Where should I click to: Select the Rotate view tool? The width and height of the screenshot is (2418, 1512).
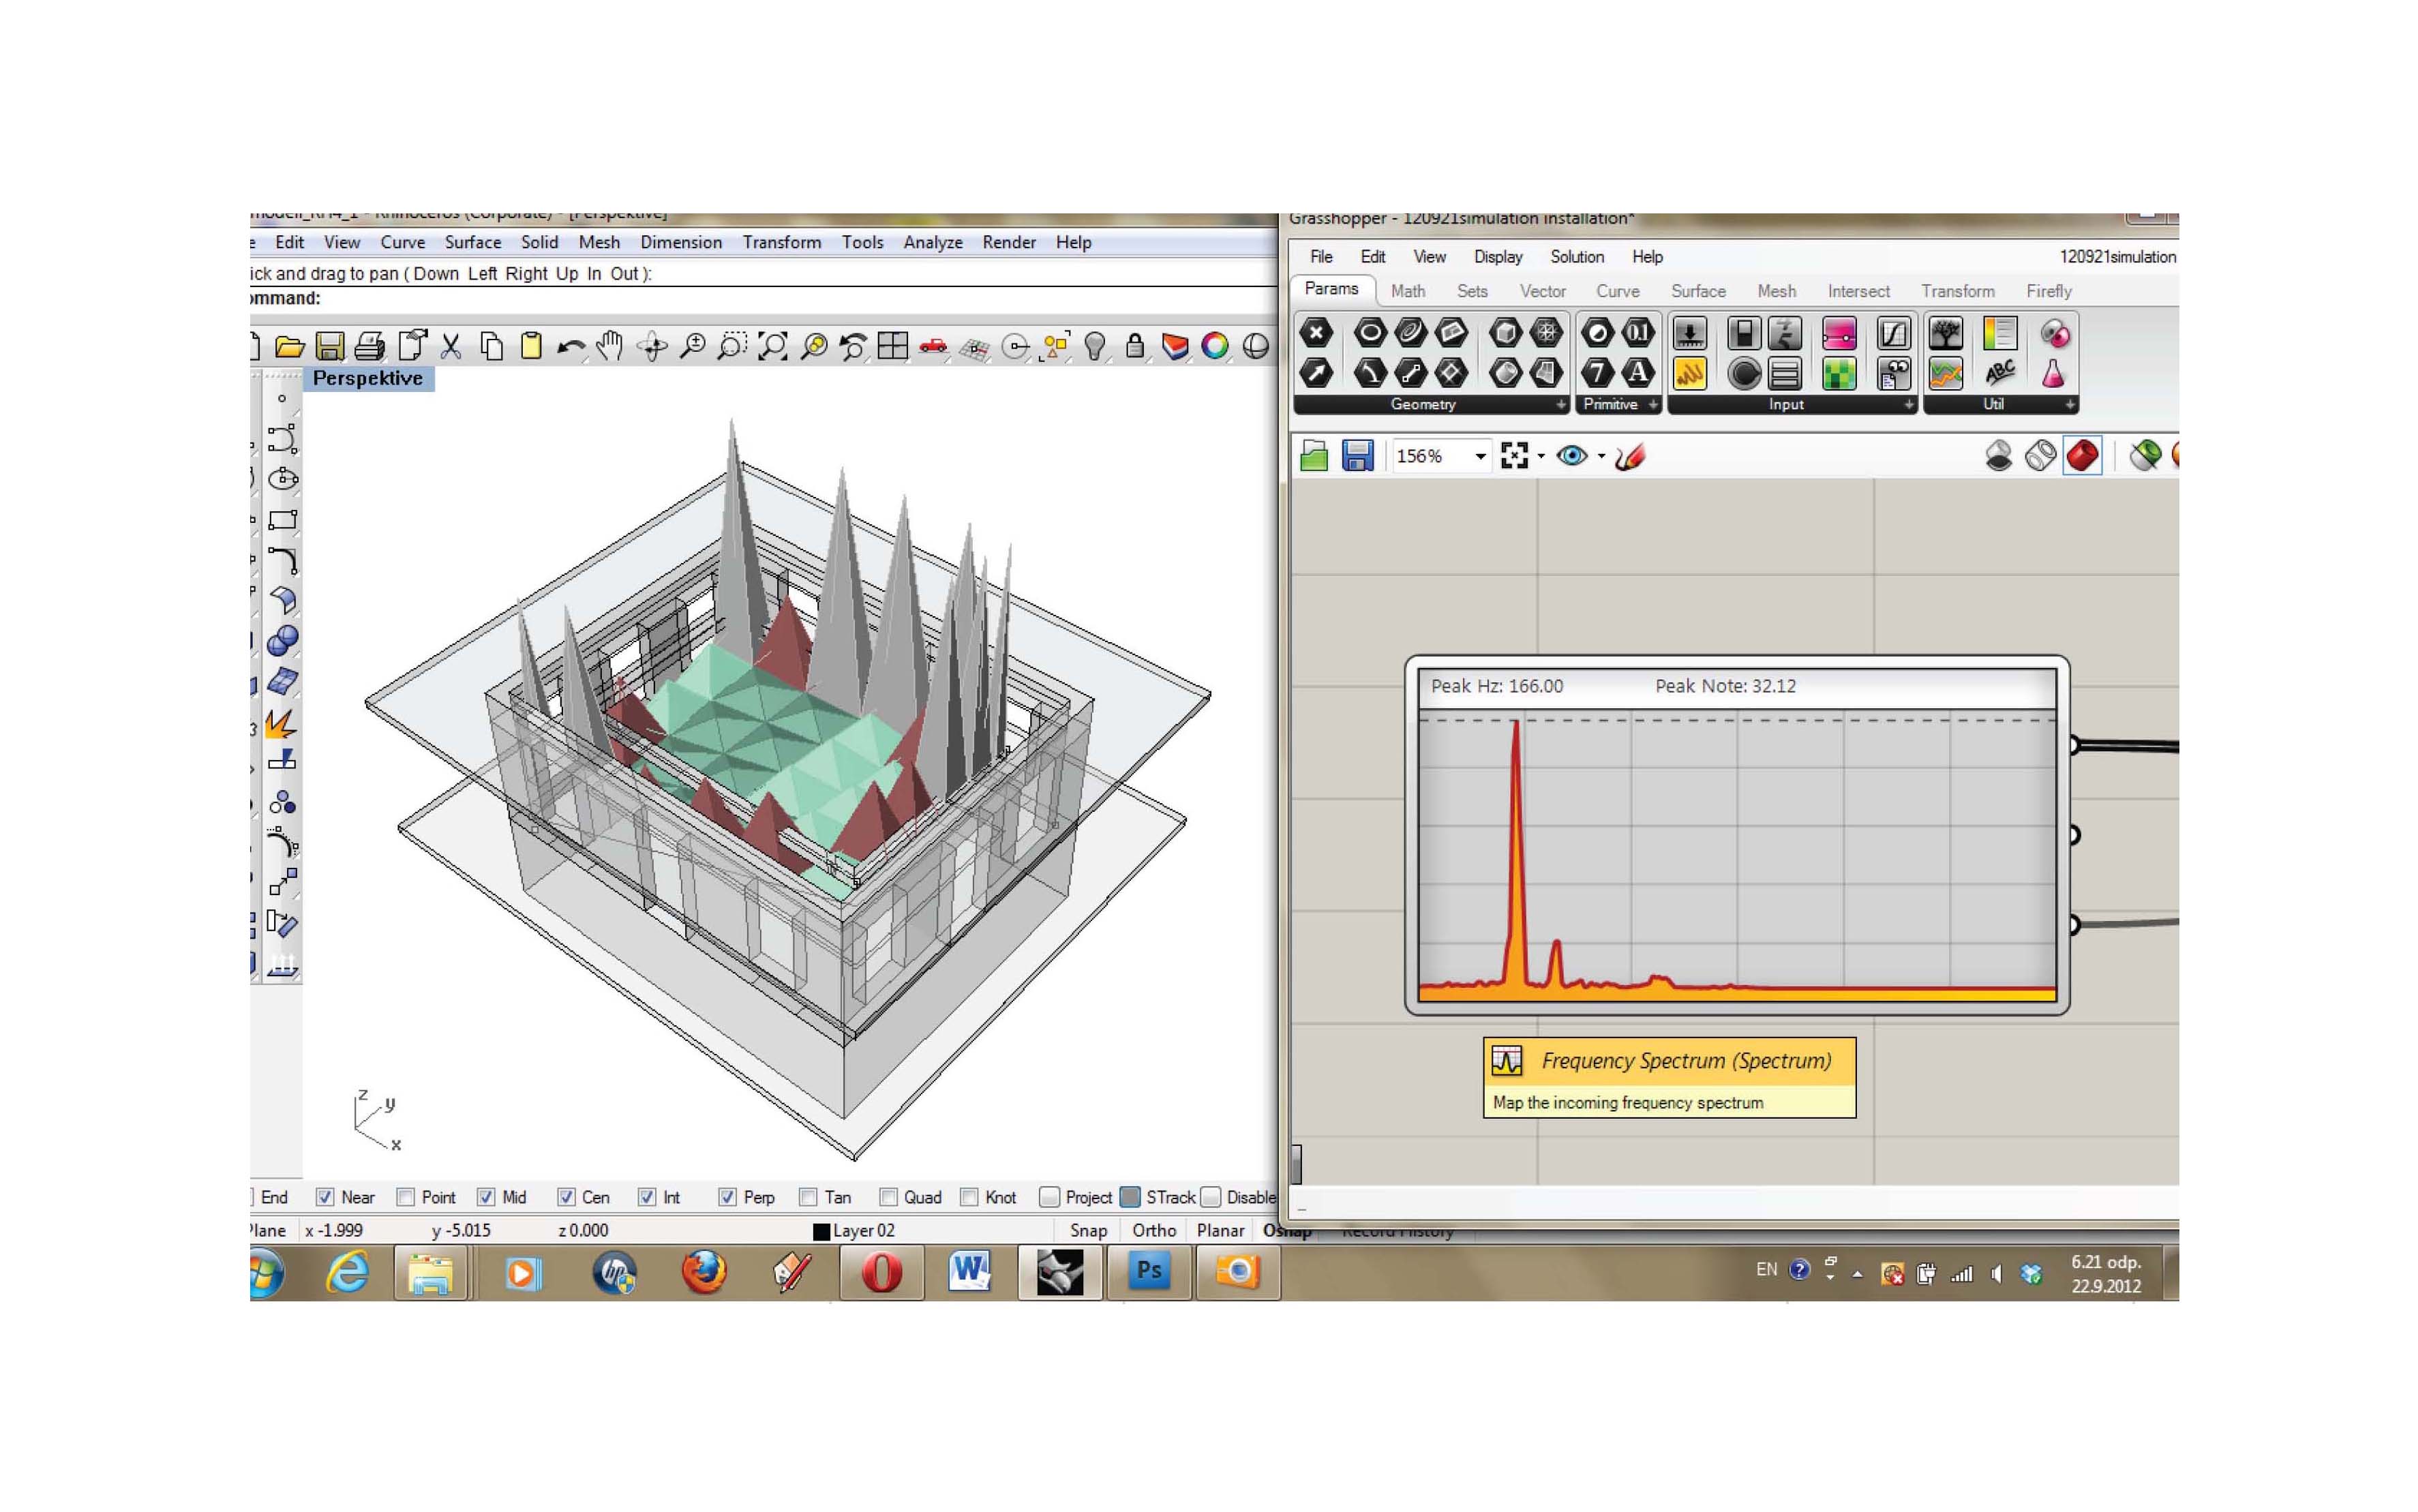tap(652, 347)
